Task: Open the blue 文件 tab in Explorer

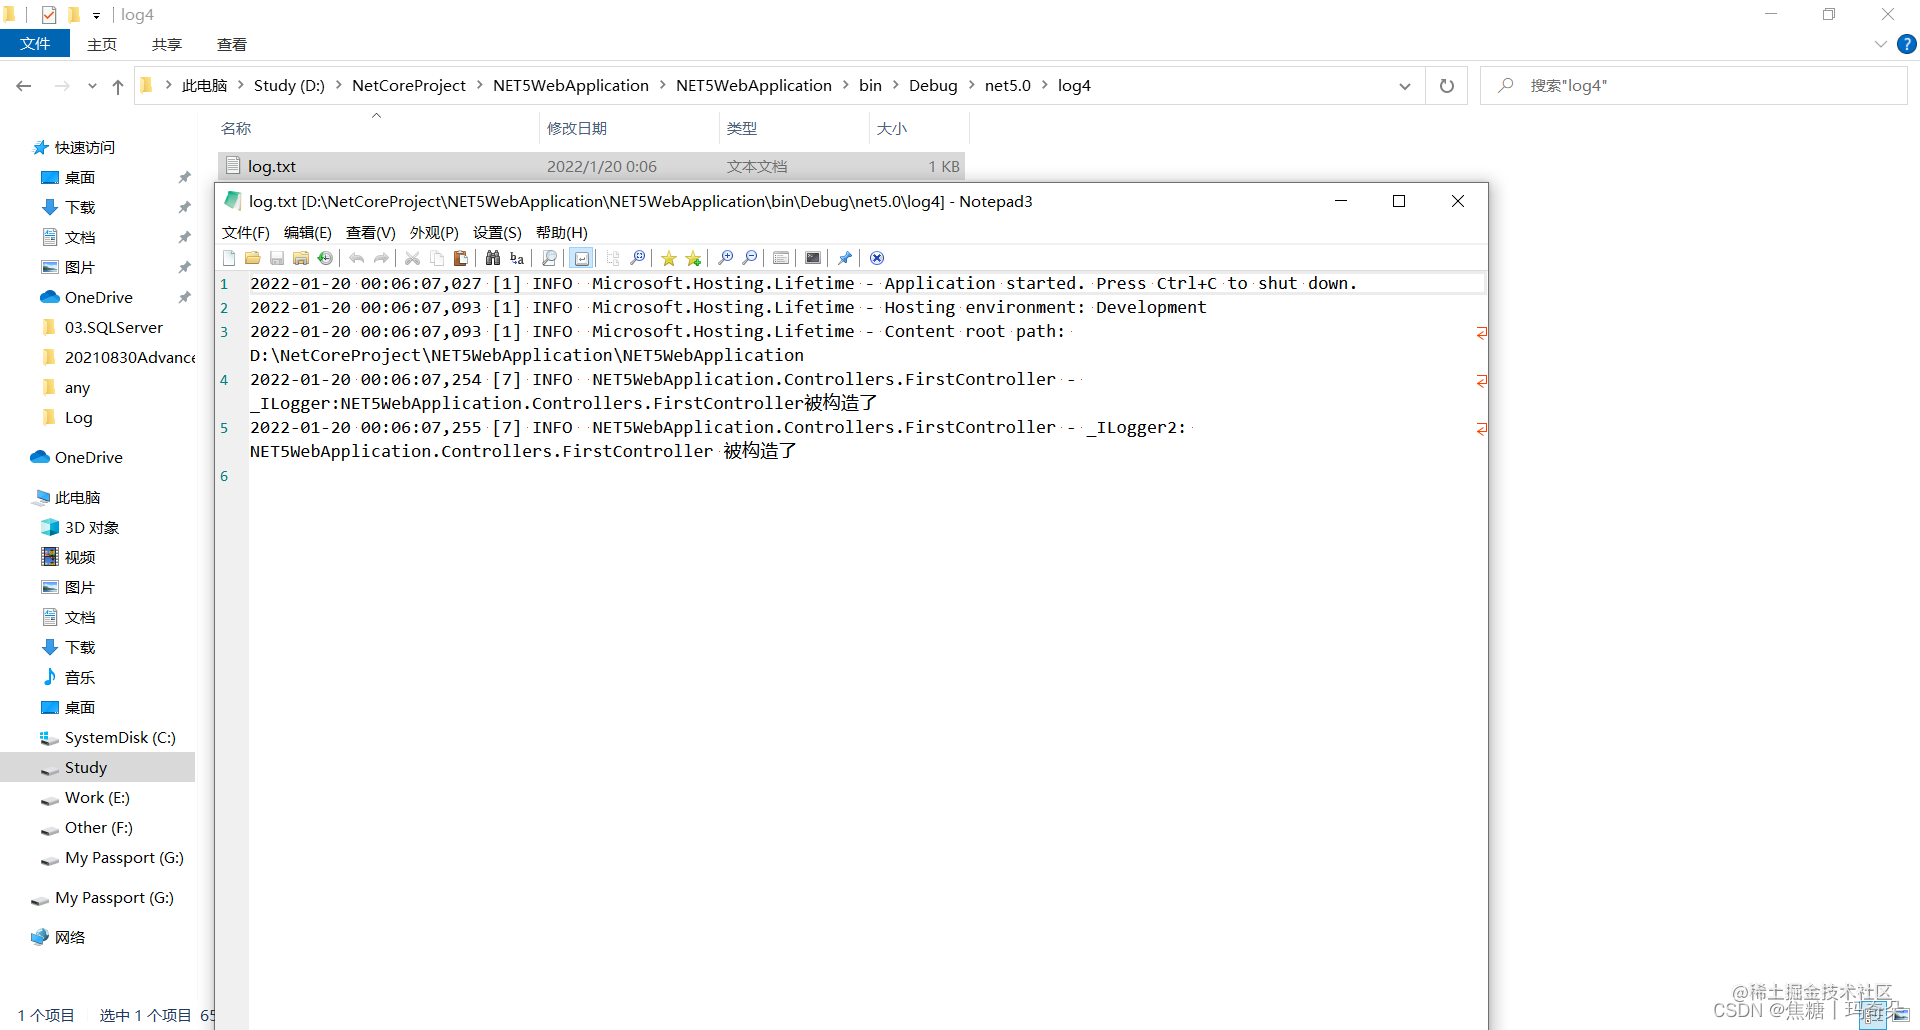Action: [x=35, y=43]
